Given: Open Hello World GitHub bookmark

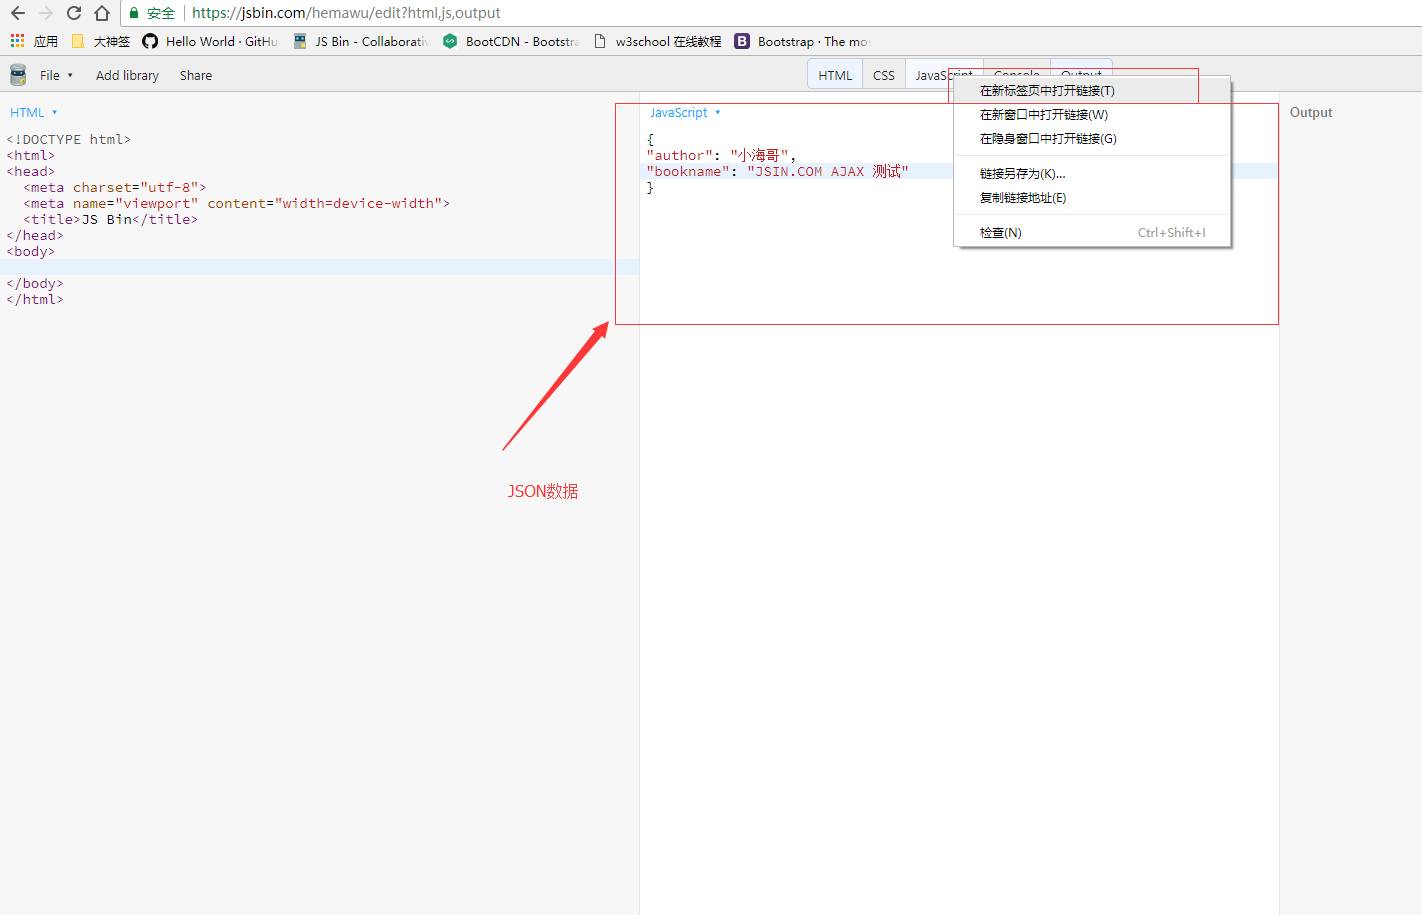Looking at the screenshot, I should click(209, 41).
